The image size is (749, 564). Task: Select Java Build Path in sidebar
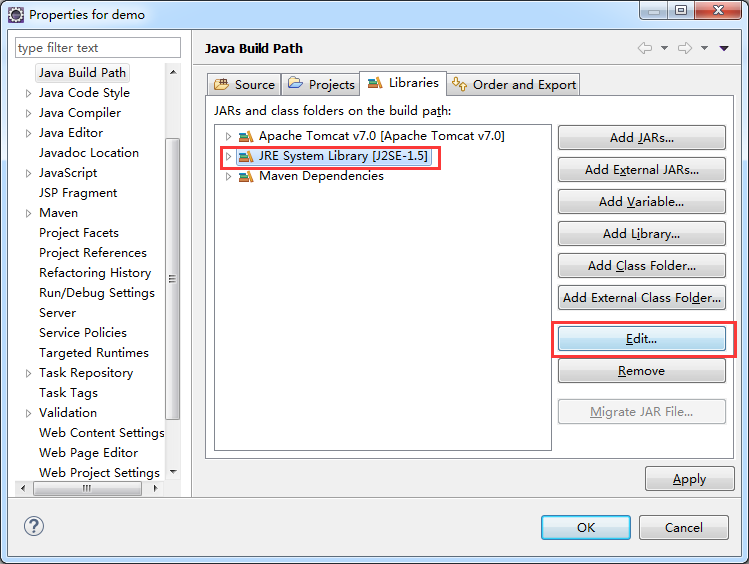(82, 73)
